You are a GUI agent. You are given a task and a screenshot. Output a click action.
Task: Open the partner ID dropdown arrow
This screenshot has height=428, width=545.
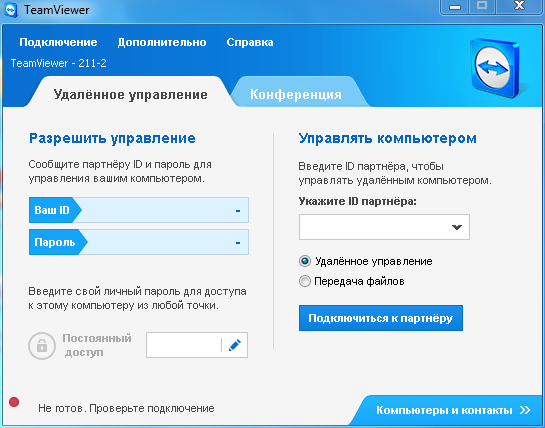[457, 227]
